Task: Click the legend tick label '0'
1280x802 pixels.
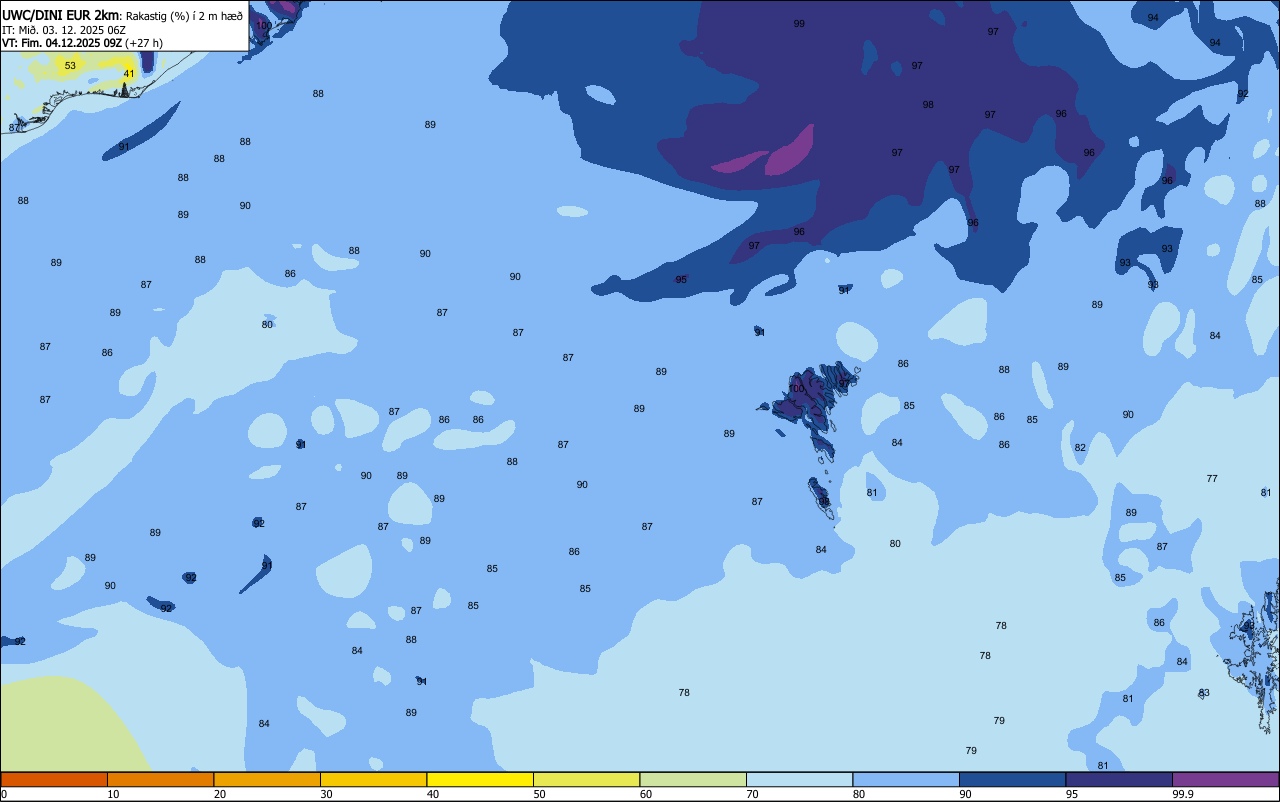Action: [4, 794]
